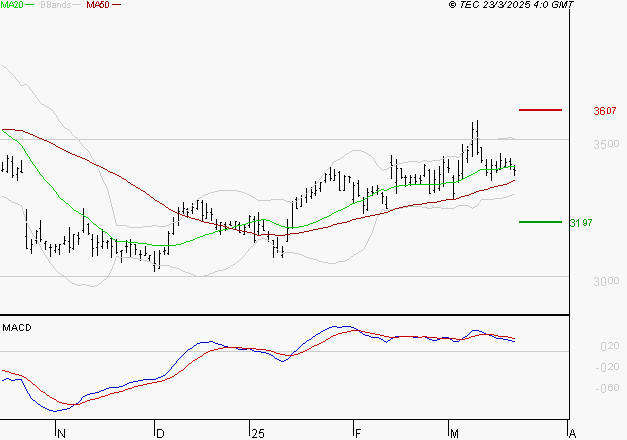Click the MA50 legend label
Viewport: 627px width, 440px height.
(x=98, y=5)
